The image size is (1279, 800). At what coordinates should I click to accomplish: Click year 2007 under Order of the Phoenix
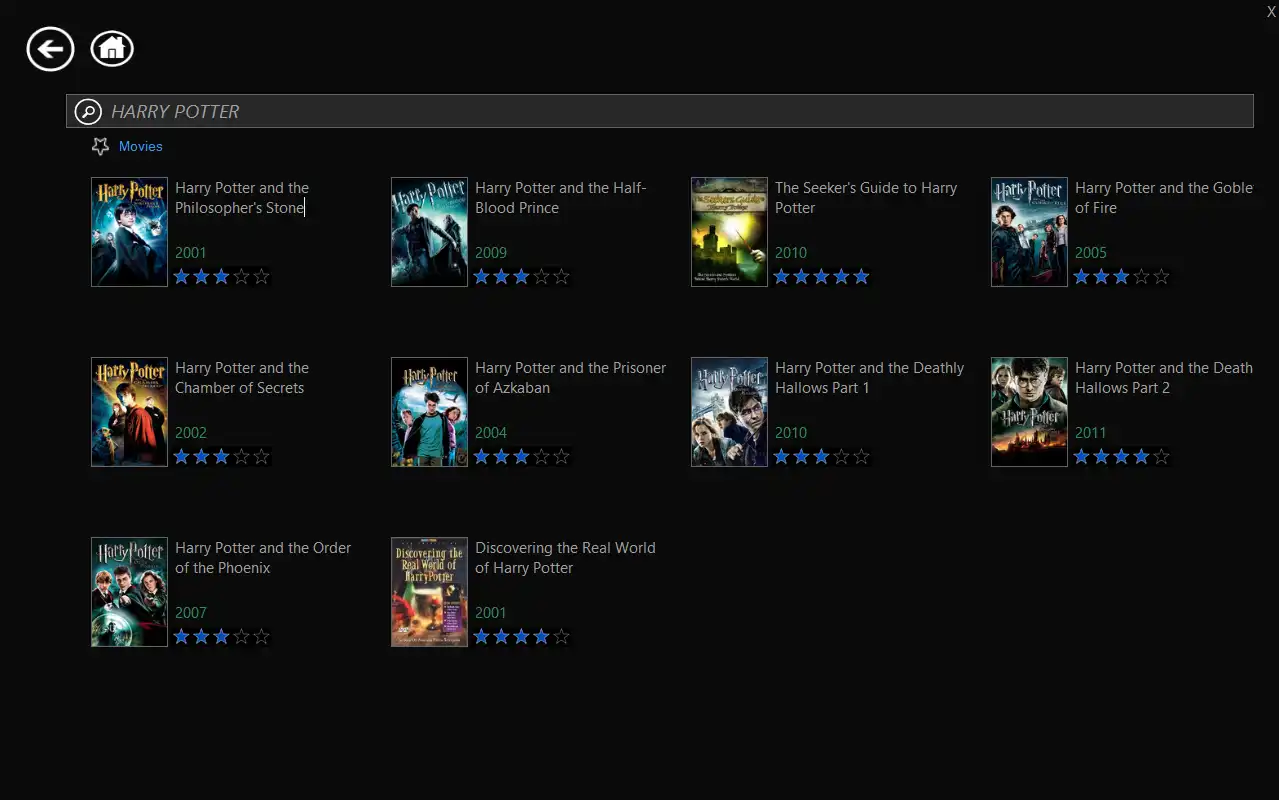coord(191,613)
